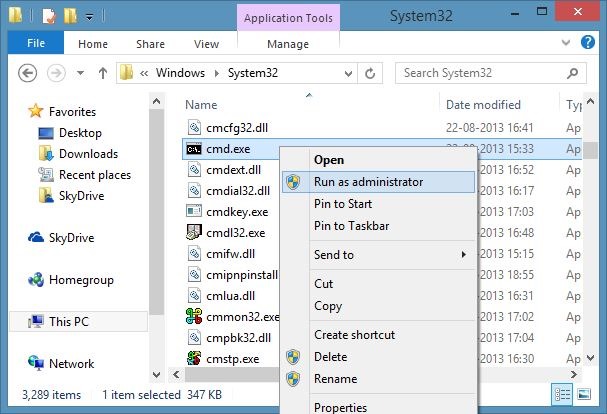607x414 pixels.
Task: Open the recent locations dropdown arrow
Action: pos(80,73)
